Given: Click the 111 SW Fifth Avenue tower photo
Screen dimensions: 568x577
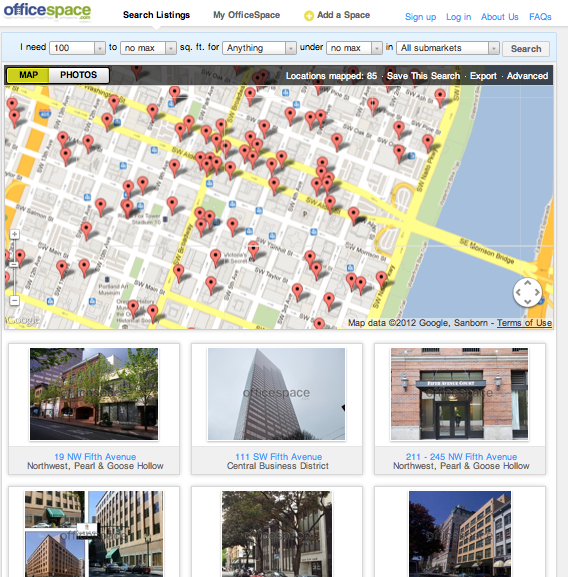Looking at the screenshot, I should [x=276, y=394].
